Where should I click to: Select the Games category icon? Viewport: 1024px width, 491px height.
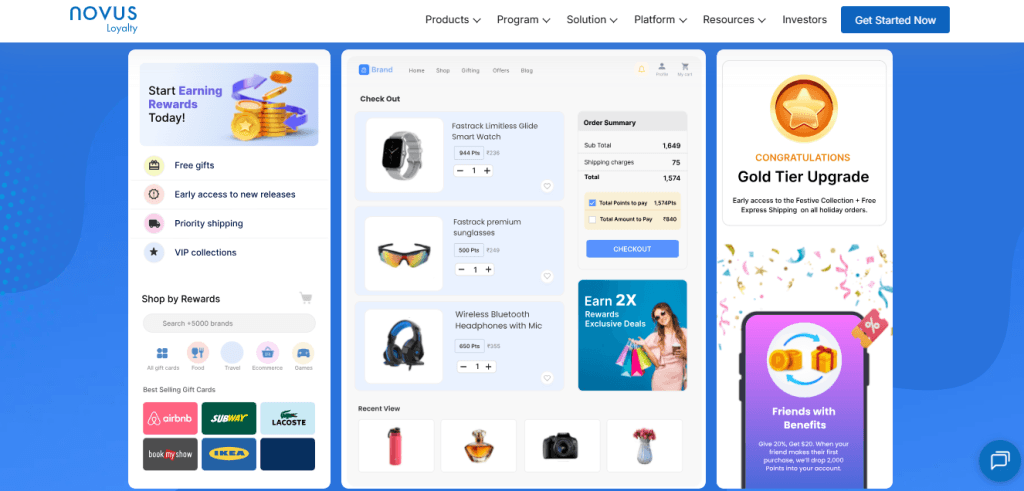[303, 353]
